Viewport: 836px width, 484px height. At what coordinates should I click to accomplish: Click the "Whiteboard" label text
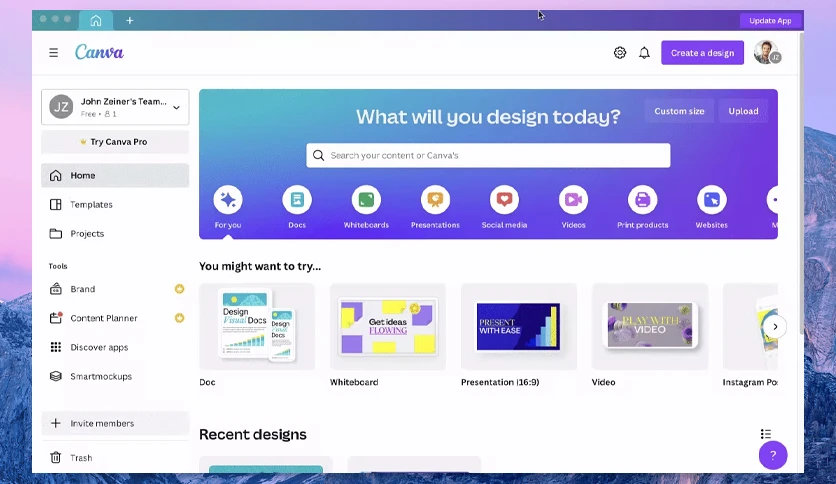click(x=354, y=382)
